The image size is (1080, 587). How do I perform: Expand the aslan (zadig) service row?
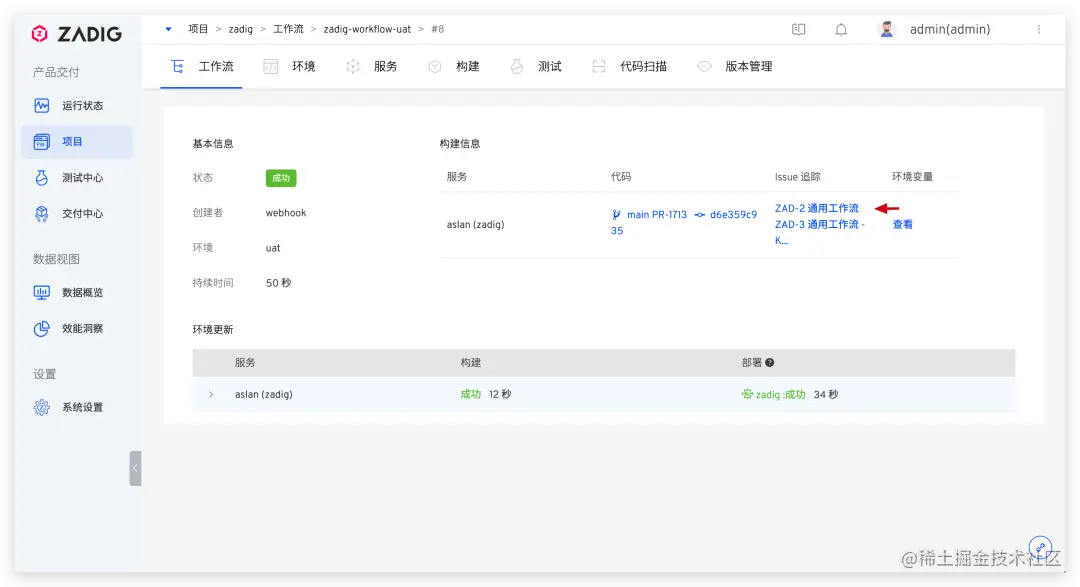(210, 394)
